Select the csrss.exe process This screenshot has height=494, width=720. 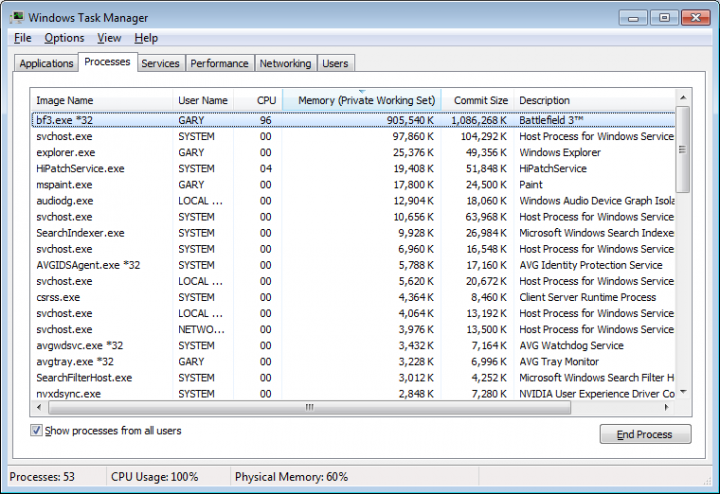coord(353,297)
